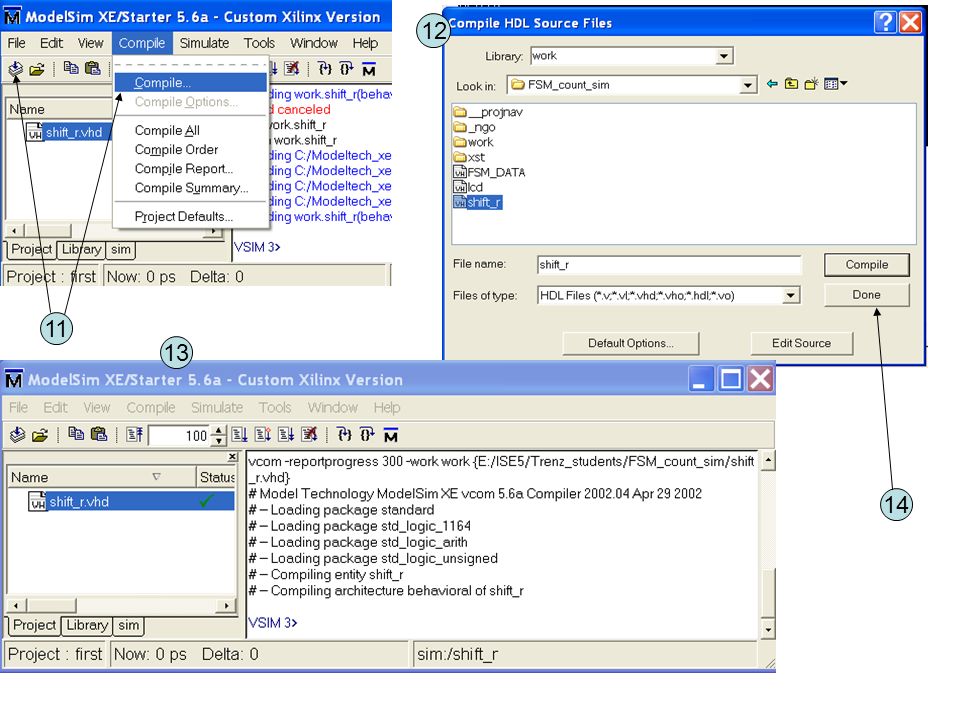The width and height of the screenshot is (960, 720).
Task: Select shift_r.vhd in upper project pane
Action: click(x=68, y=132)
